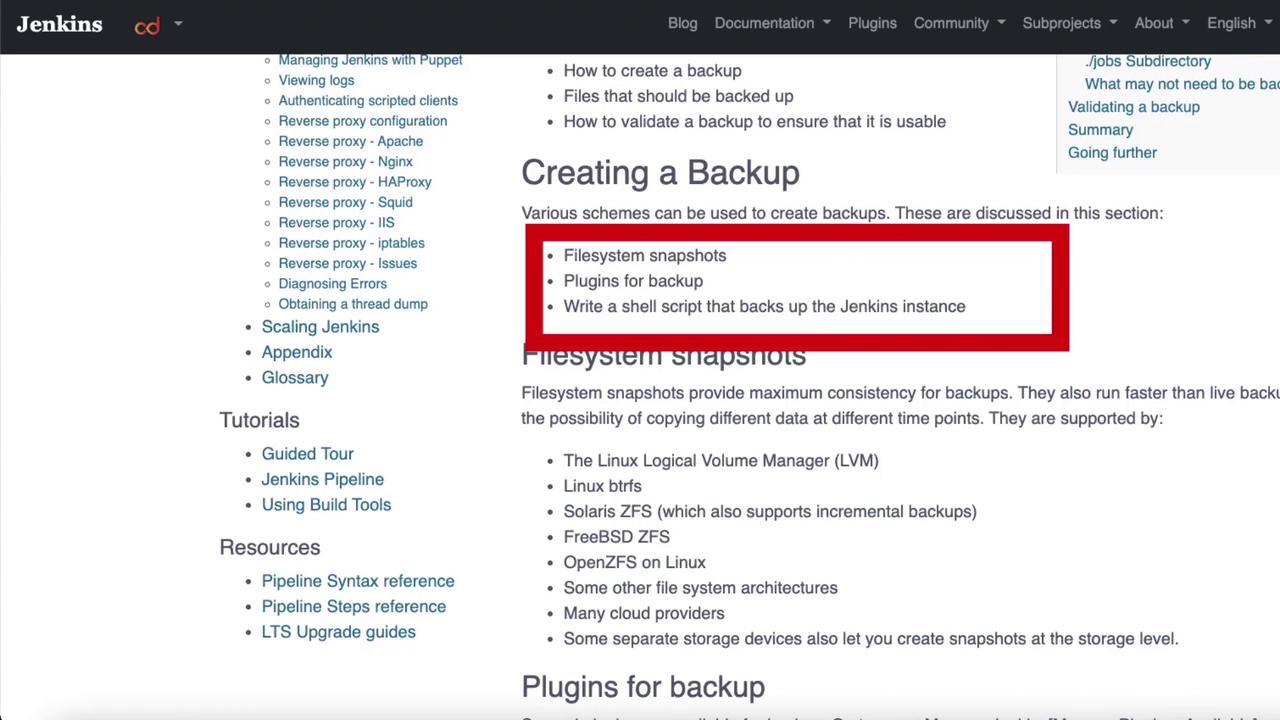
Task: Click the 'Linux btrfs' list item
Action: pyautogui.click(x=602, y=486)
